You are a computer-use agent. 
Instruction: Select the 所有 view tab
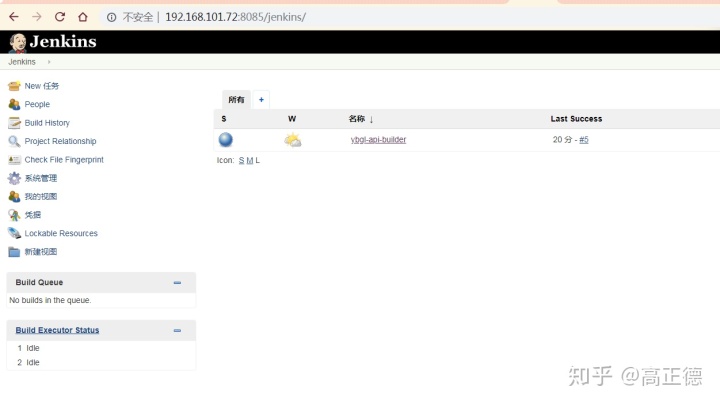(236, 100)
